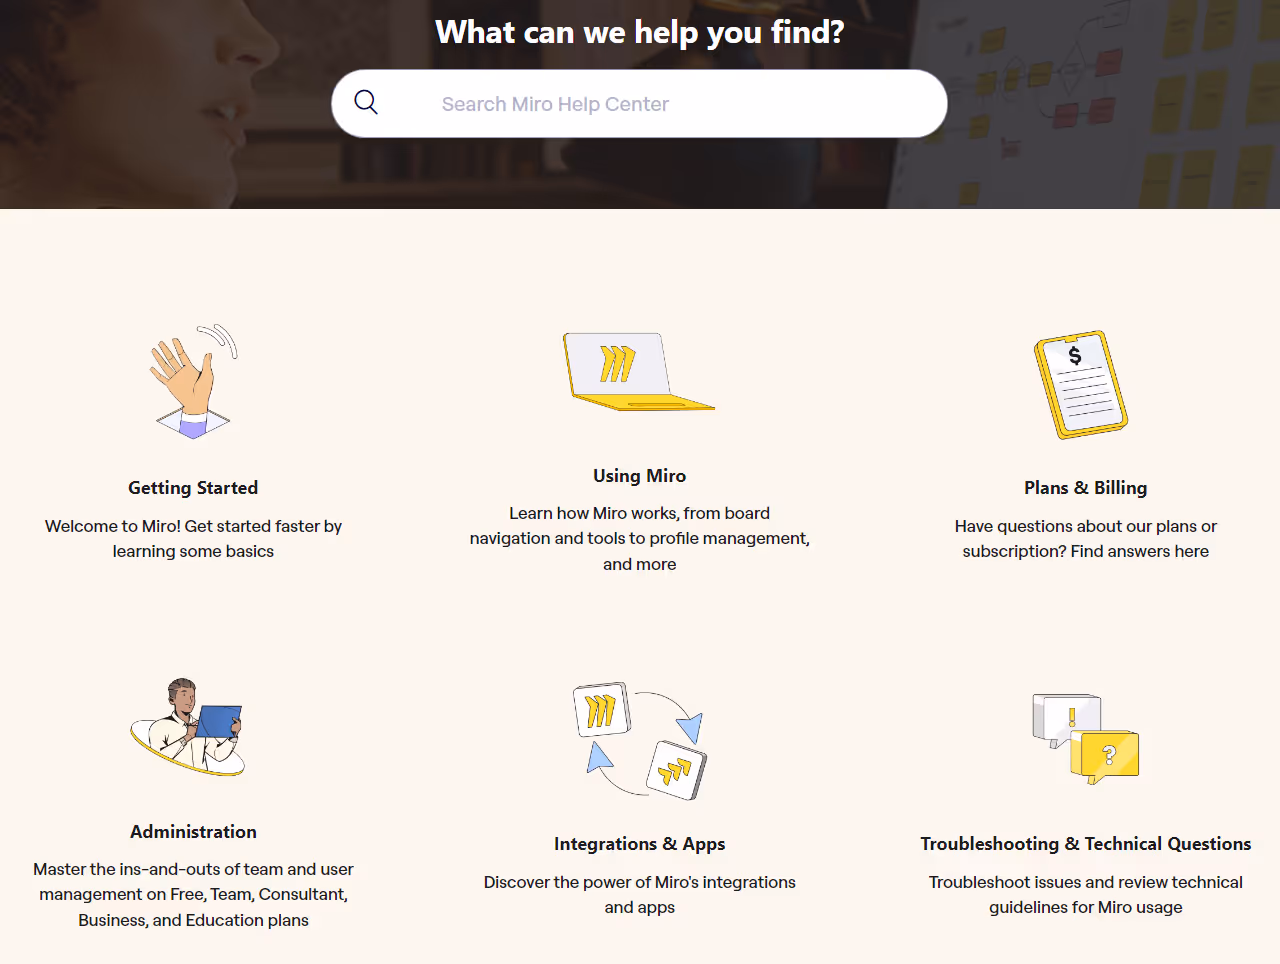Open the Getting Started category
Viewport: 1280px width, 964px height.
193,487
